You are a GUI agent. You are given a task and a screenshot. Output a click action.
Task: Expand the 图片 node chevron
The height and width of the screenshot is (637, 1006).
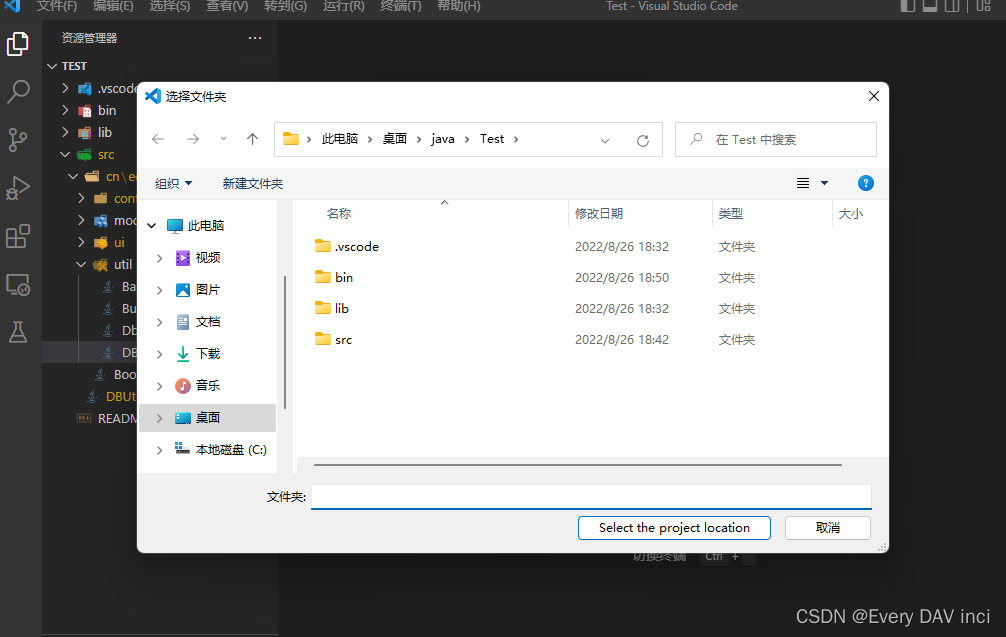coord(160,290)
